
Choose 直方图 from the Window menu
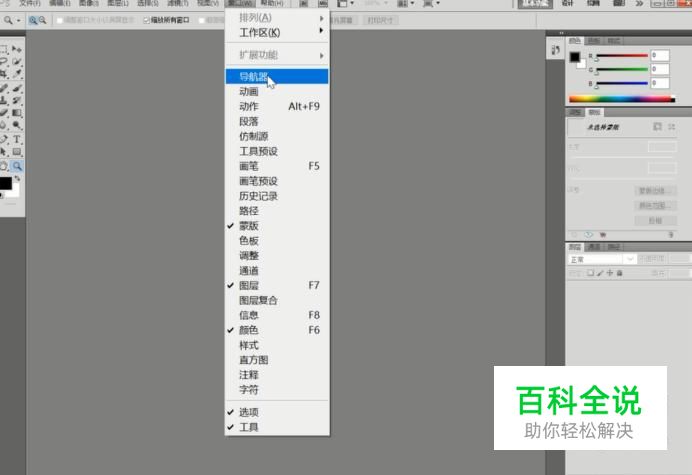pos(277,360)
